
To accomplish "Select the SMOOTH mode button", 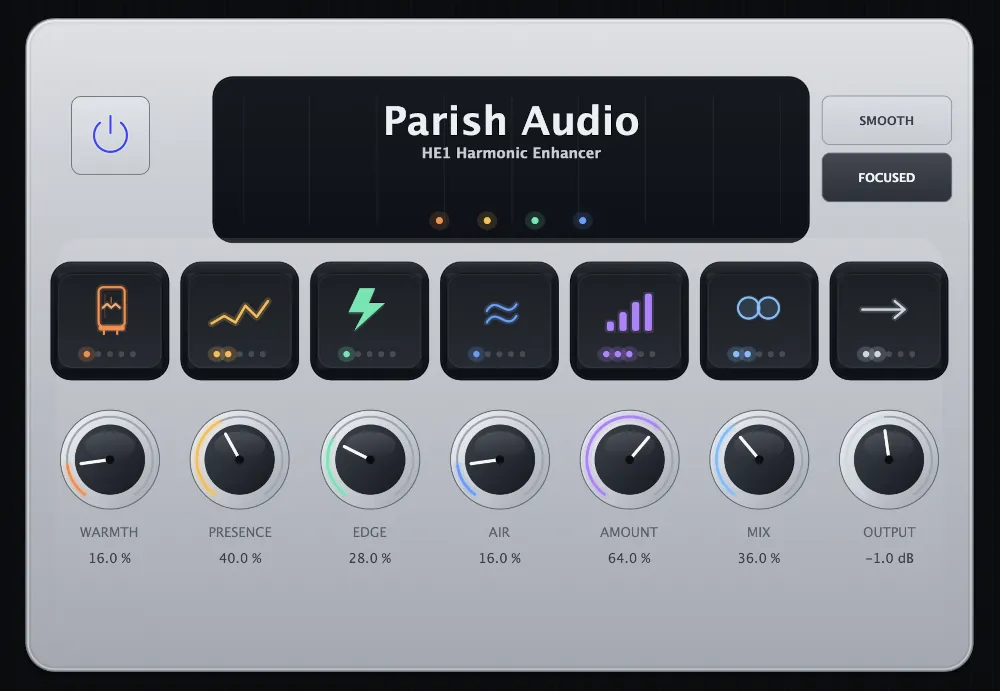I will click(886, 120).
